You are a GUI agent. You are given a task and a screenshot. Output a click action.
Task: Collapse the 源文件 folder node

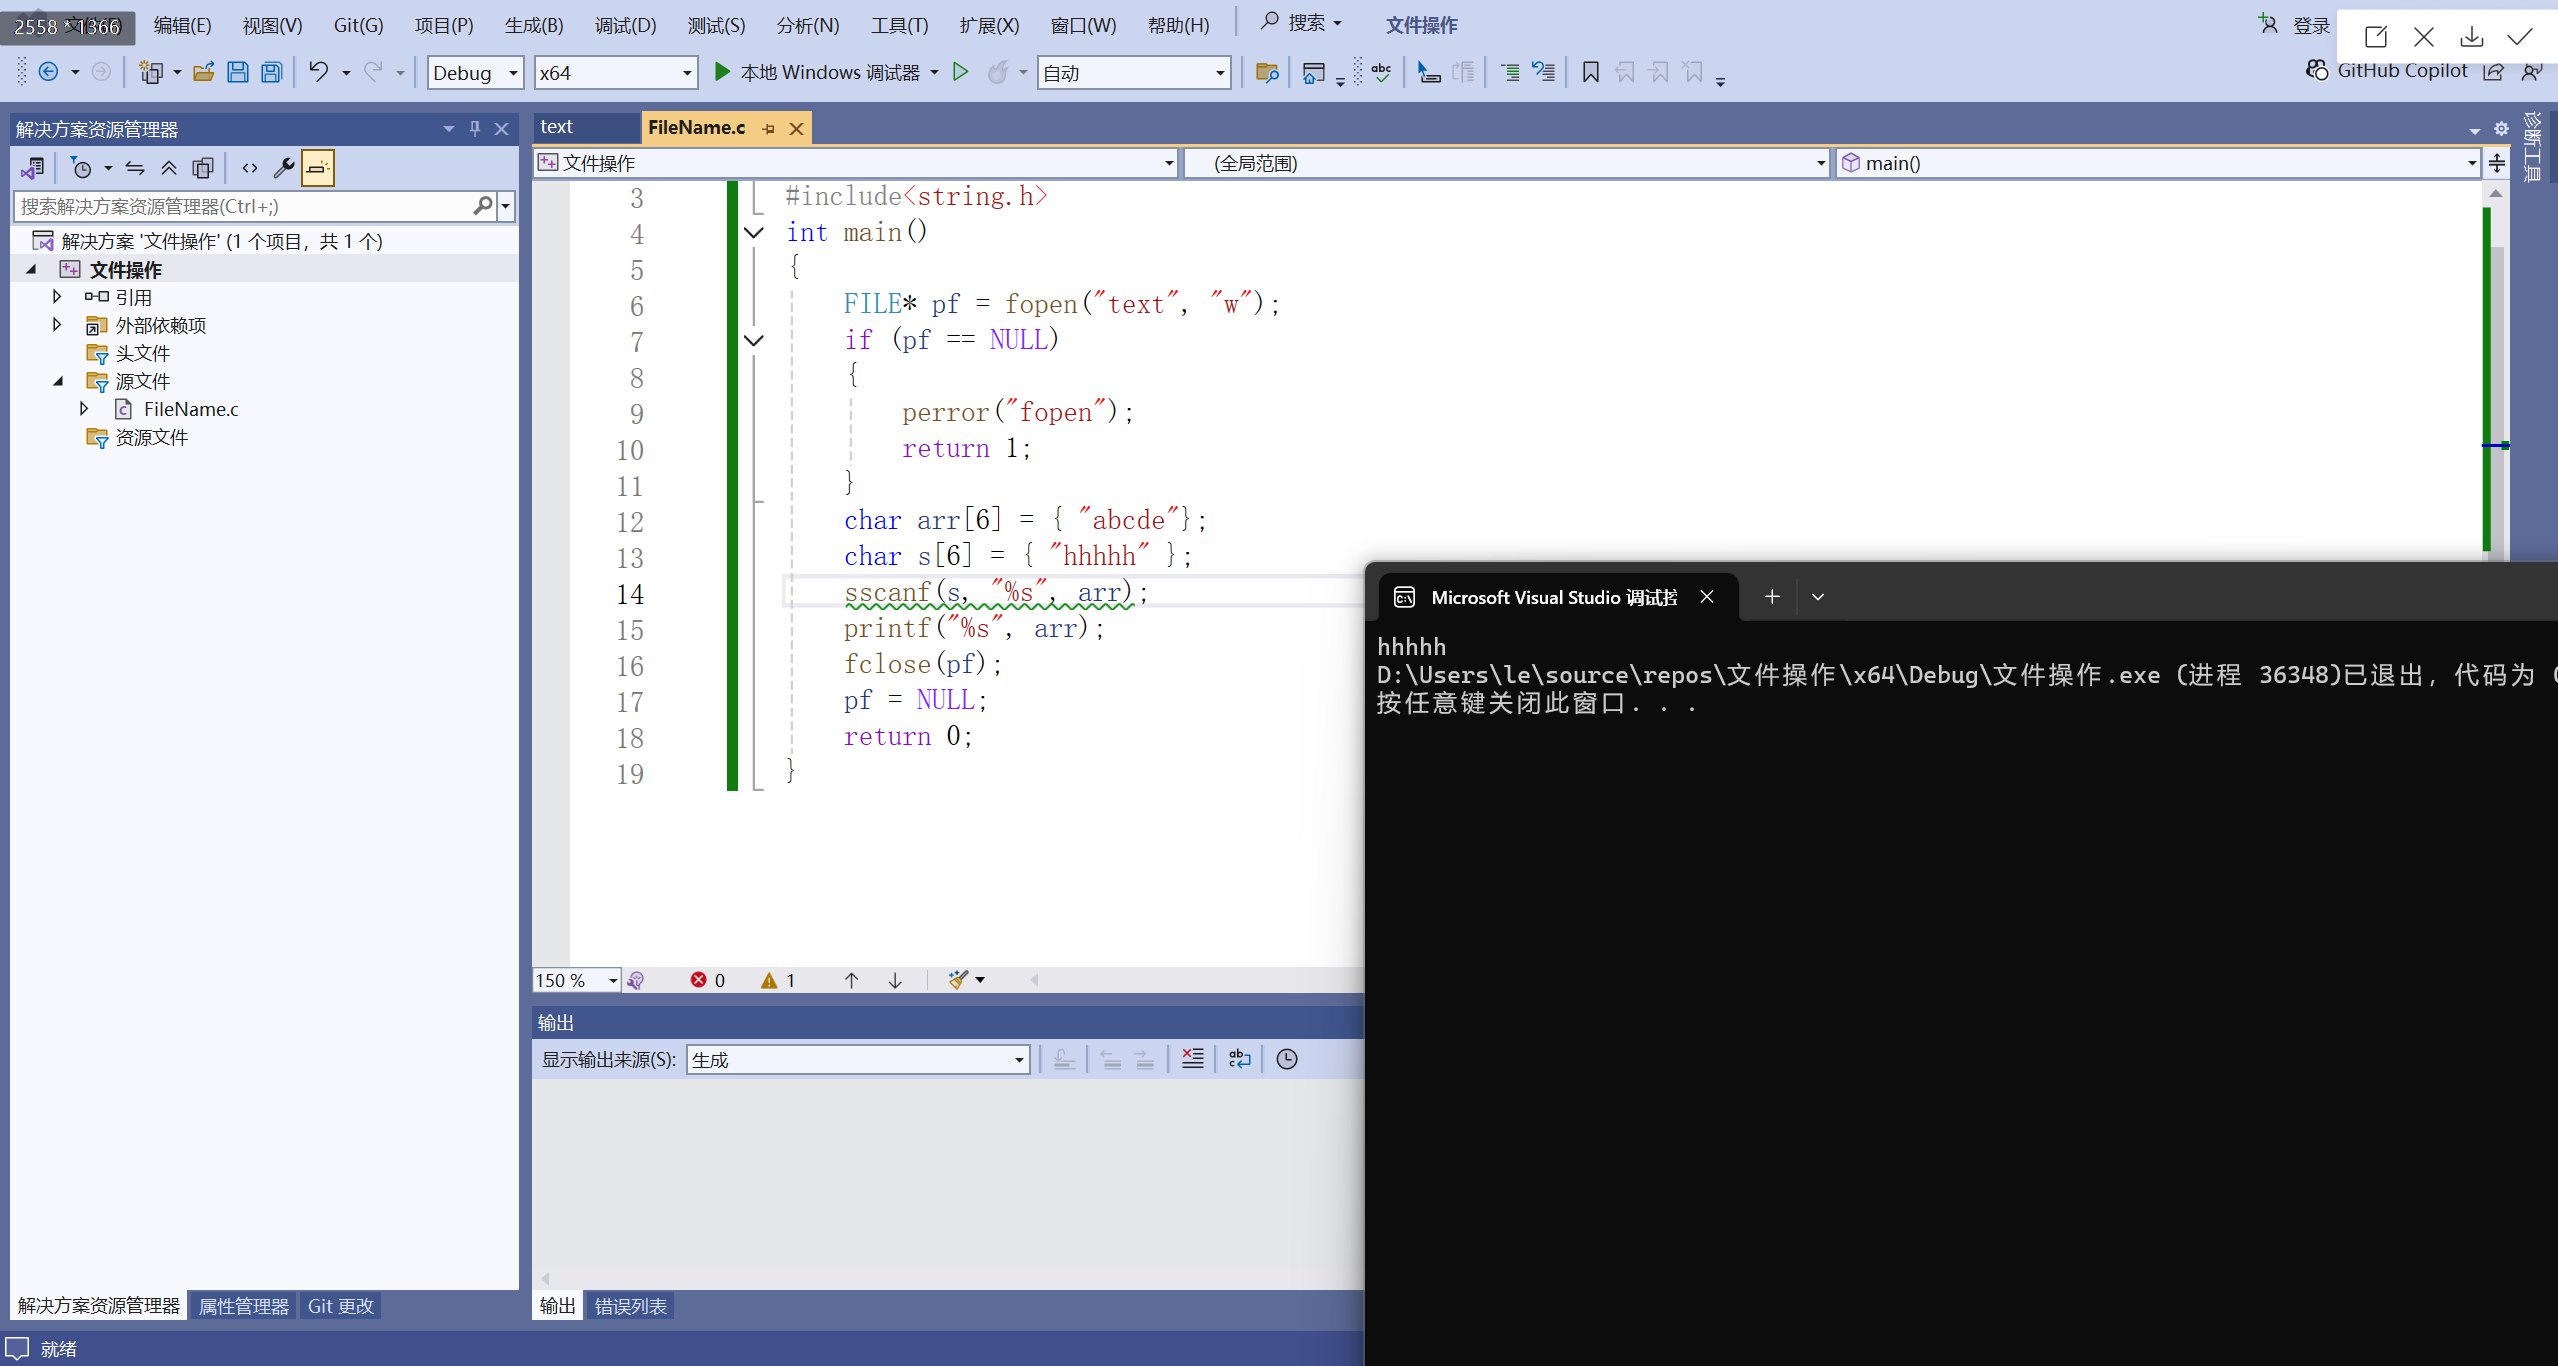point(57,380)
